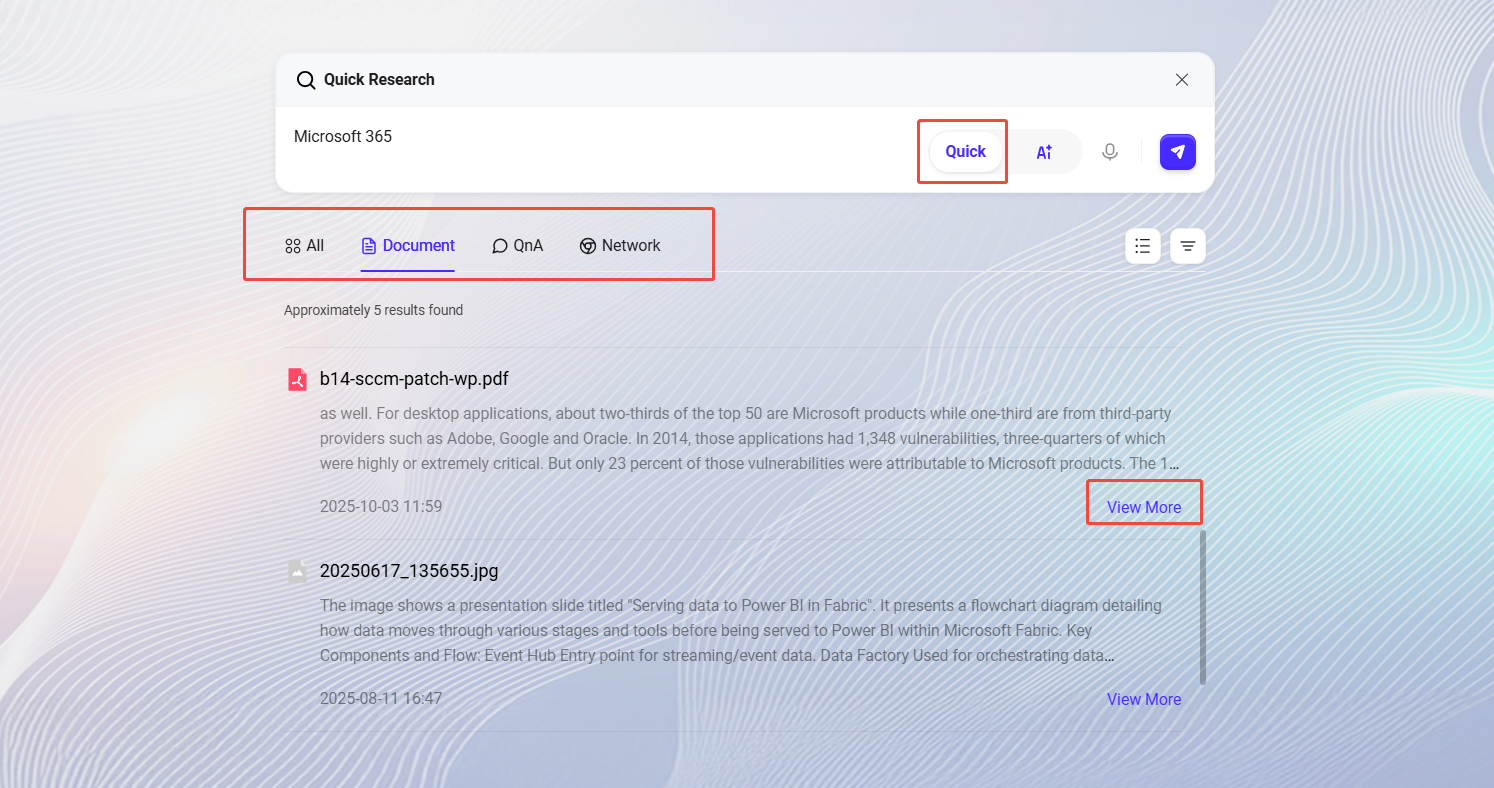
Task: Click the microphone voice input icon
Action: point(1109,152)
